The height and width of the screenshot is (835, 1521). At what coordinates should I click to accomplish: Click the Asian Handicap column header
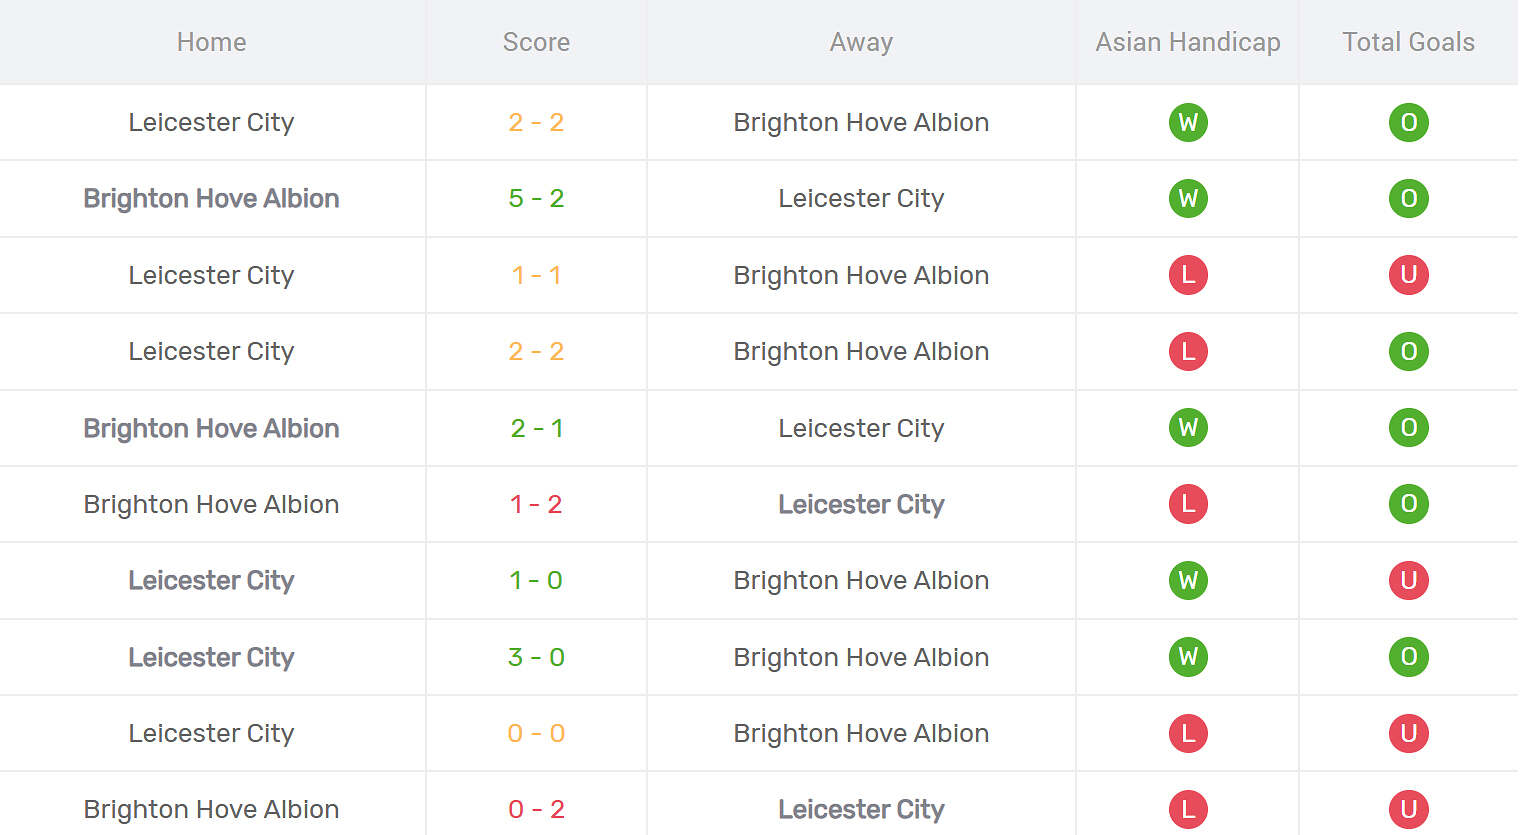point(1188,42)
